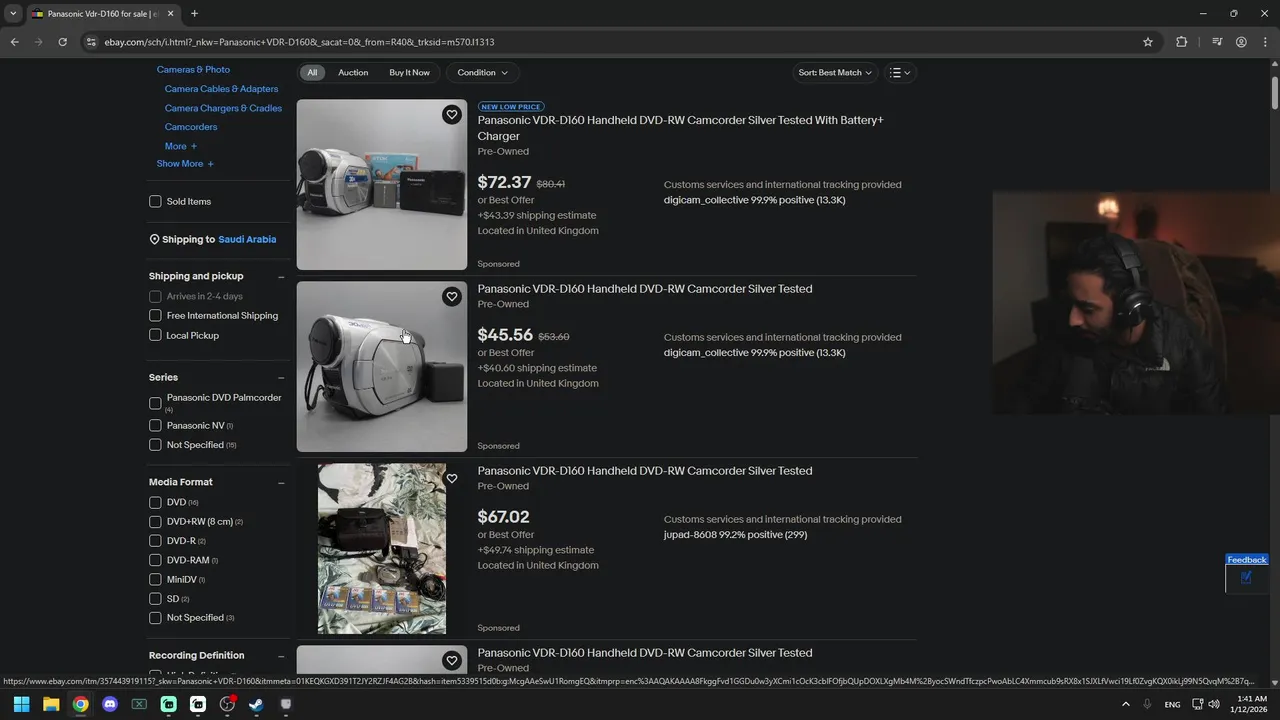Image resolution: width=1280 pixels, height=720 pixels.
Task: Open the Windows Start menu
Action: [x=21, y=704]
